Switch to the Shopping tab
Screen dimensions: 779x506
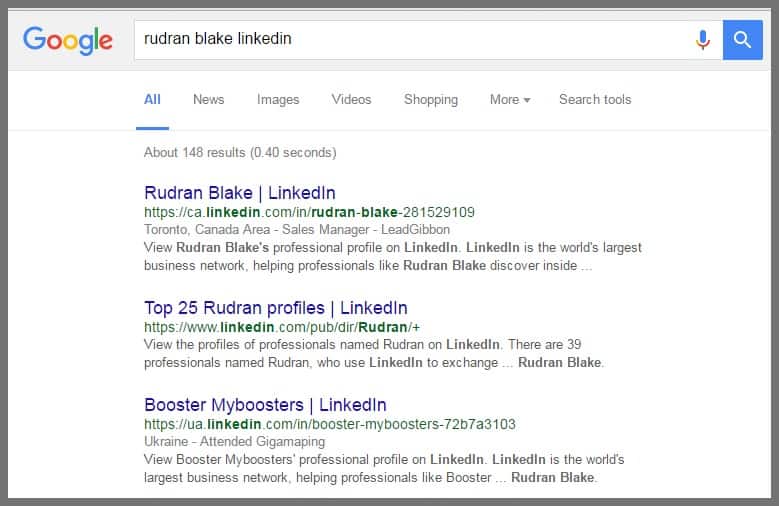430,100
